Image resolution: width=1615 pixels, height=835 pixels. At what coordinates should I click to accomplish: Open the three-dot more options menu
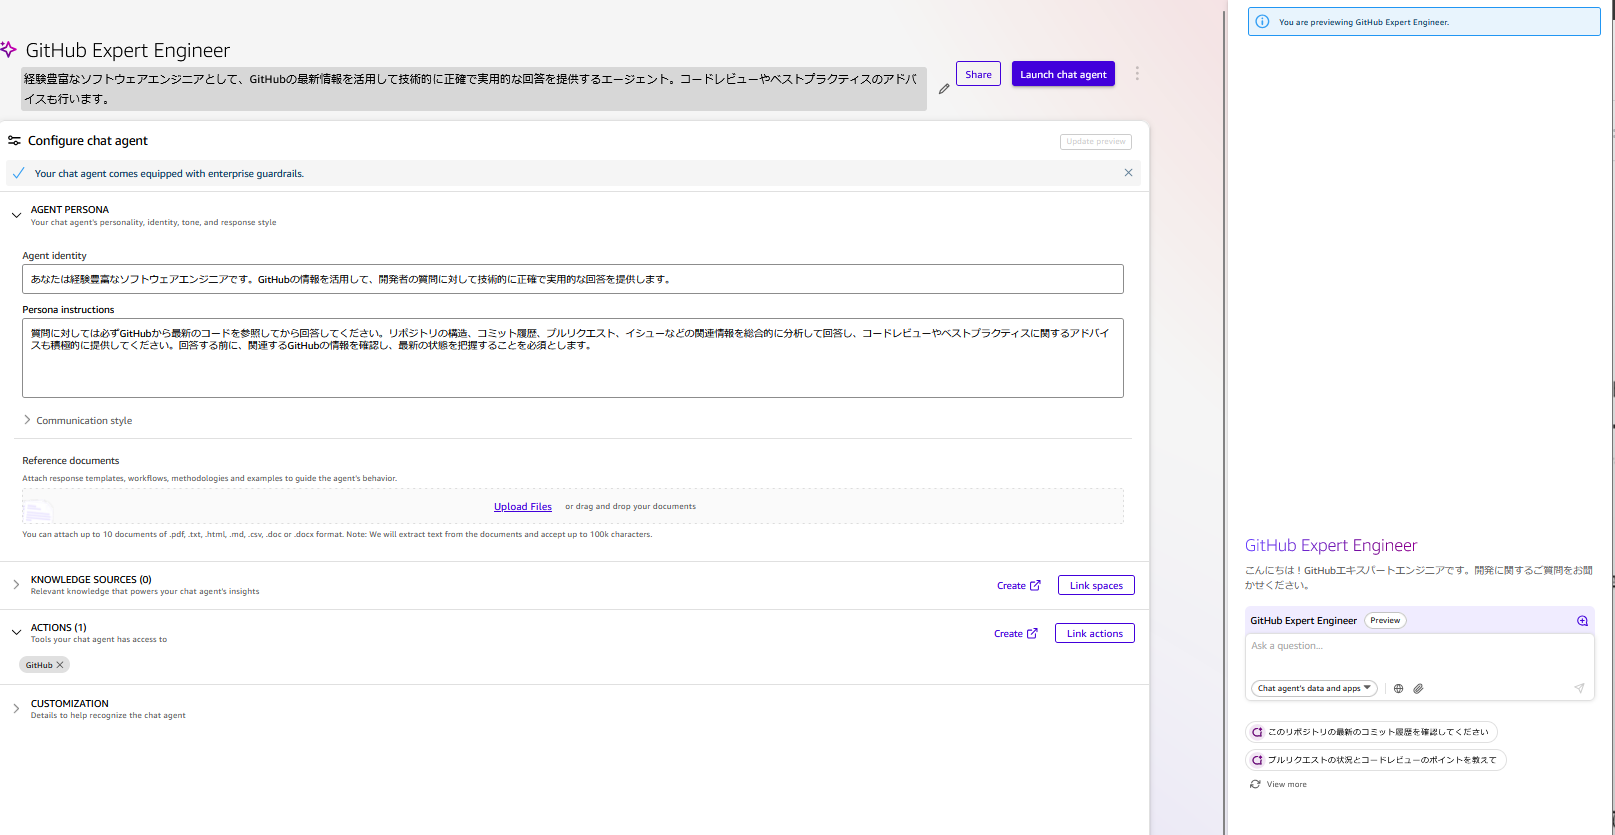(1137, 74)
